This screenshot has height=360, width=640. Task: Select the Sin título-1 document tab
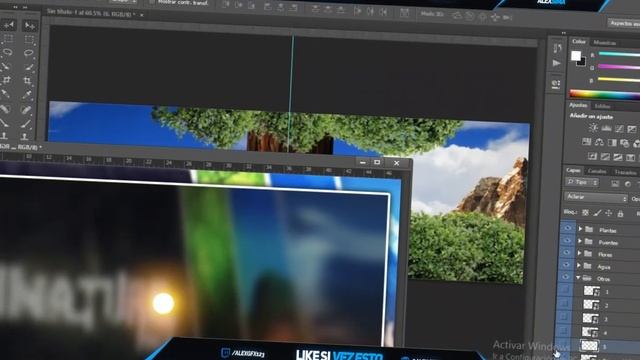click(x=91, y=13)
